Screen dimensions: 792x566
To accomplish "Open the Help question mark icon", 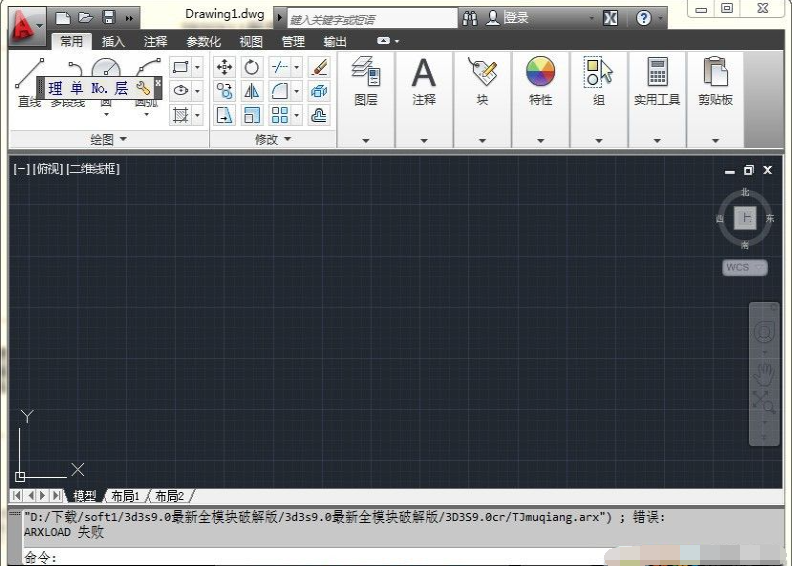I will point(644,19).
